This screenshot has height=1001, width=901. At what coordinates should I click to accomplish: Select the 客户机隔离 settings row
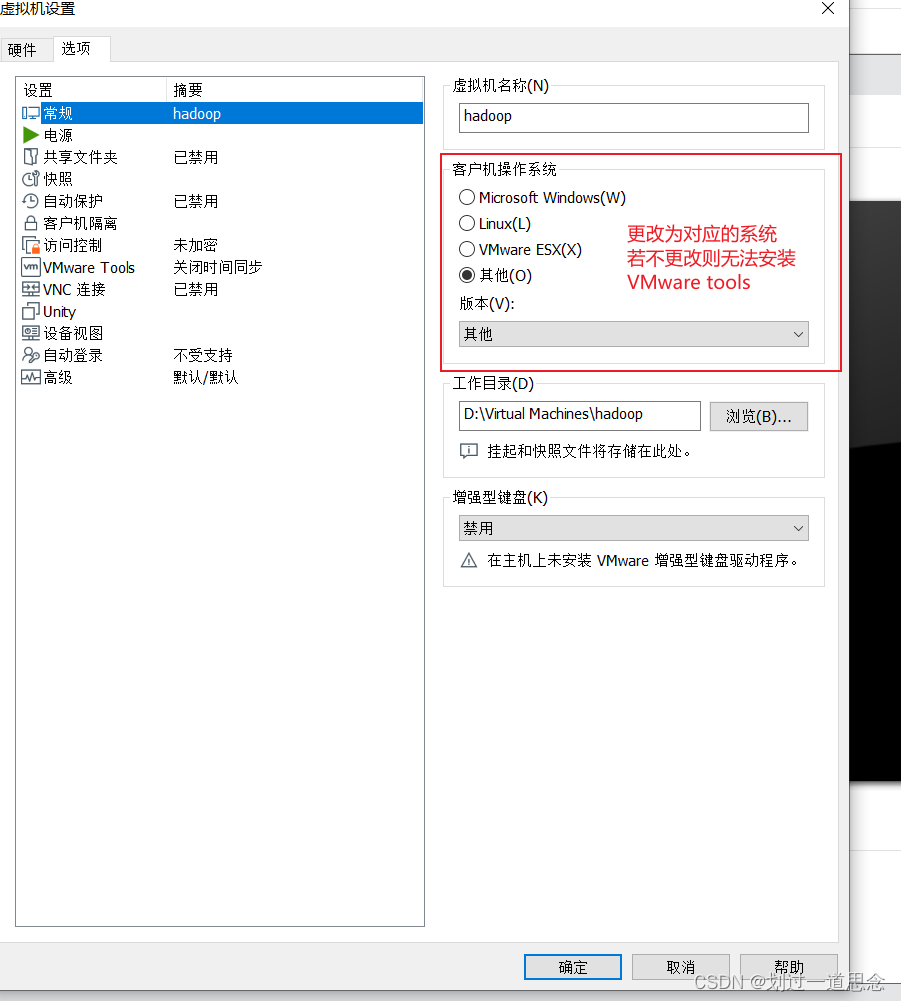tap(221, 223)
